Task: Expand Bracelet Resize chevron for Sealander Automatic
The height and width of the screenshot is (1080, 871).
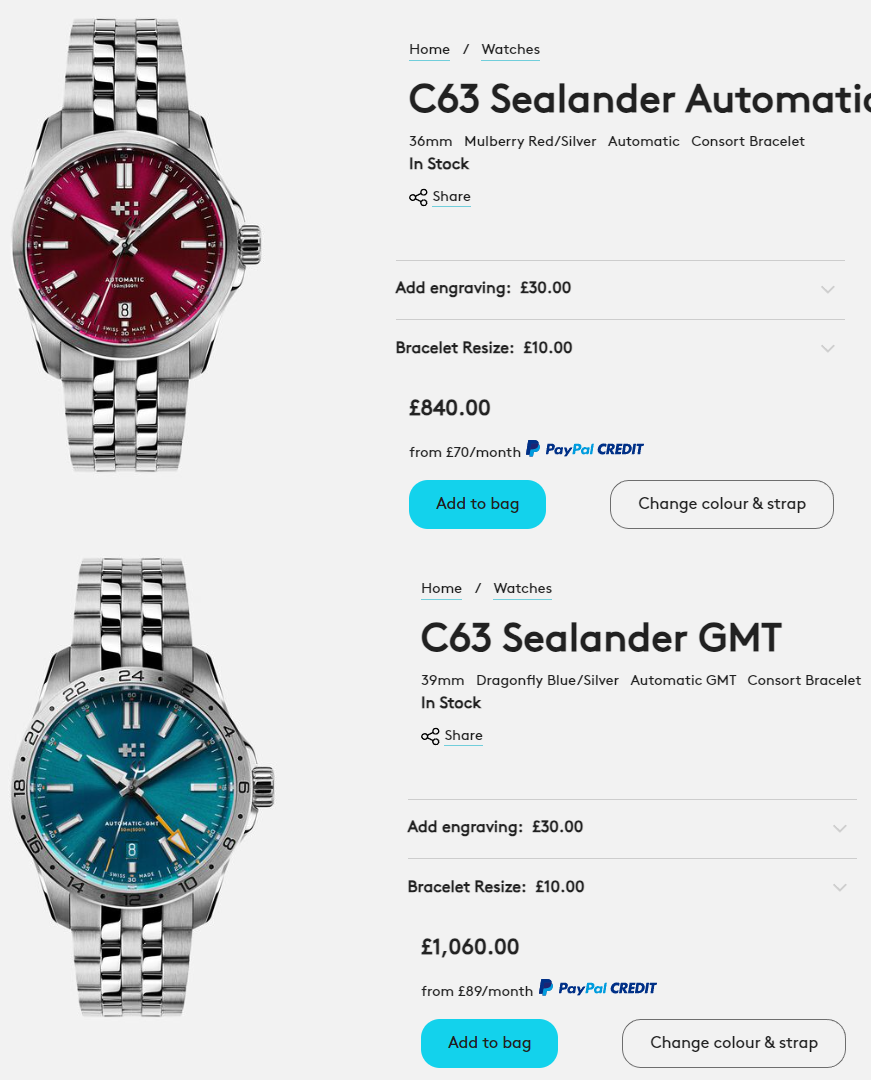Action: (827, 349)
